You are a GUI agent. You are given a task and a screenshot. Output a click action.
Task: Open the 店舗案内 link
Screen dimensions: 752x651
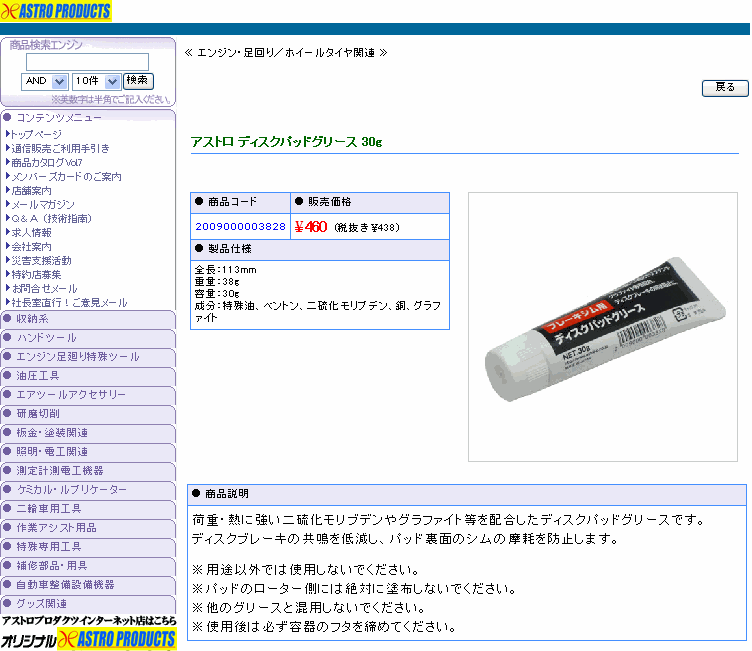click(31, 190)
